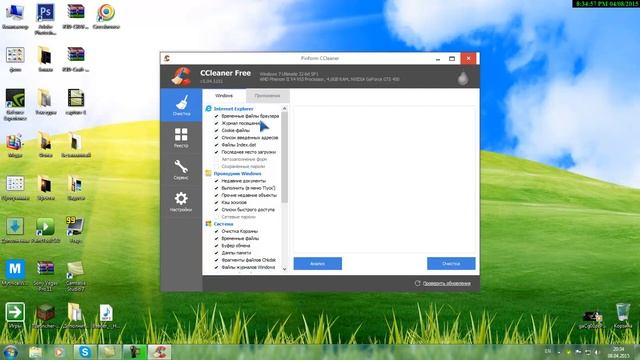Toggle the Дампы памяти checkbox
Viewport: 640px width, 360px height.
(216, 253)
